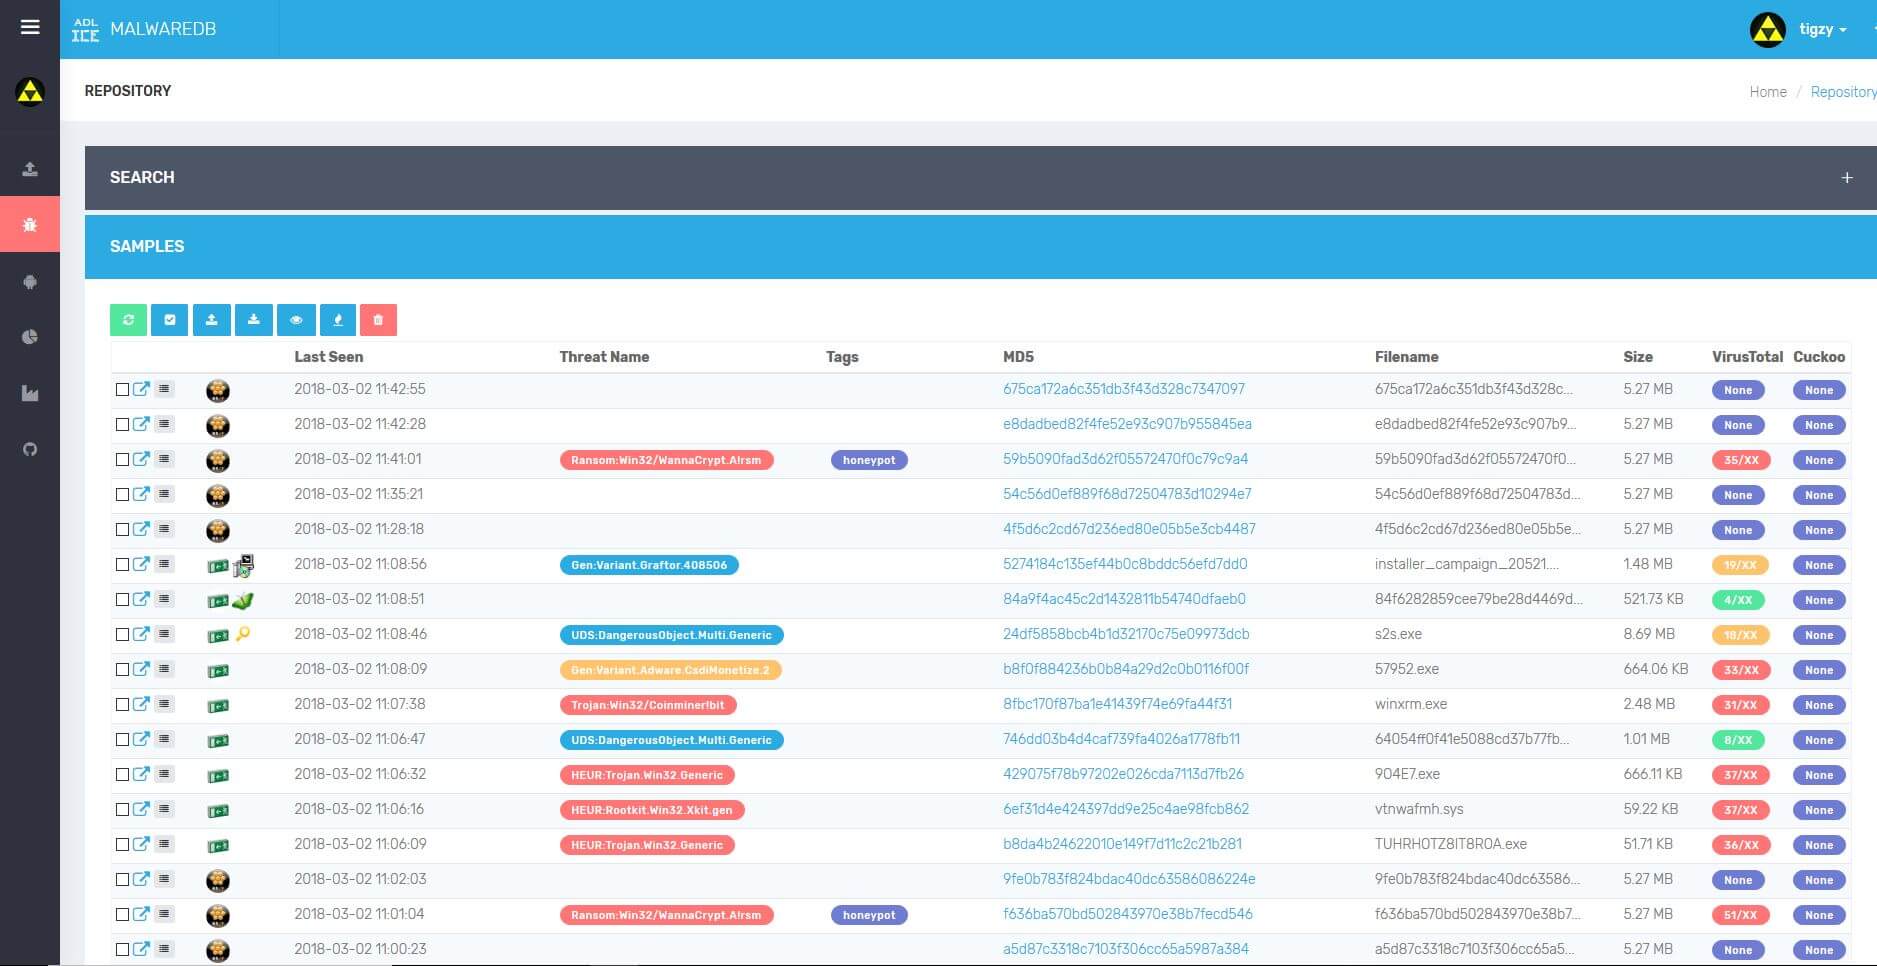Check the box for vtnwafmh.sys row
Image resolution: width=1877 pixels, height=966 pixels.
tap(122, 809)
